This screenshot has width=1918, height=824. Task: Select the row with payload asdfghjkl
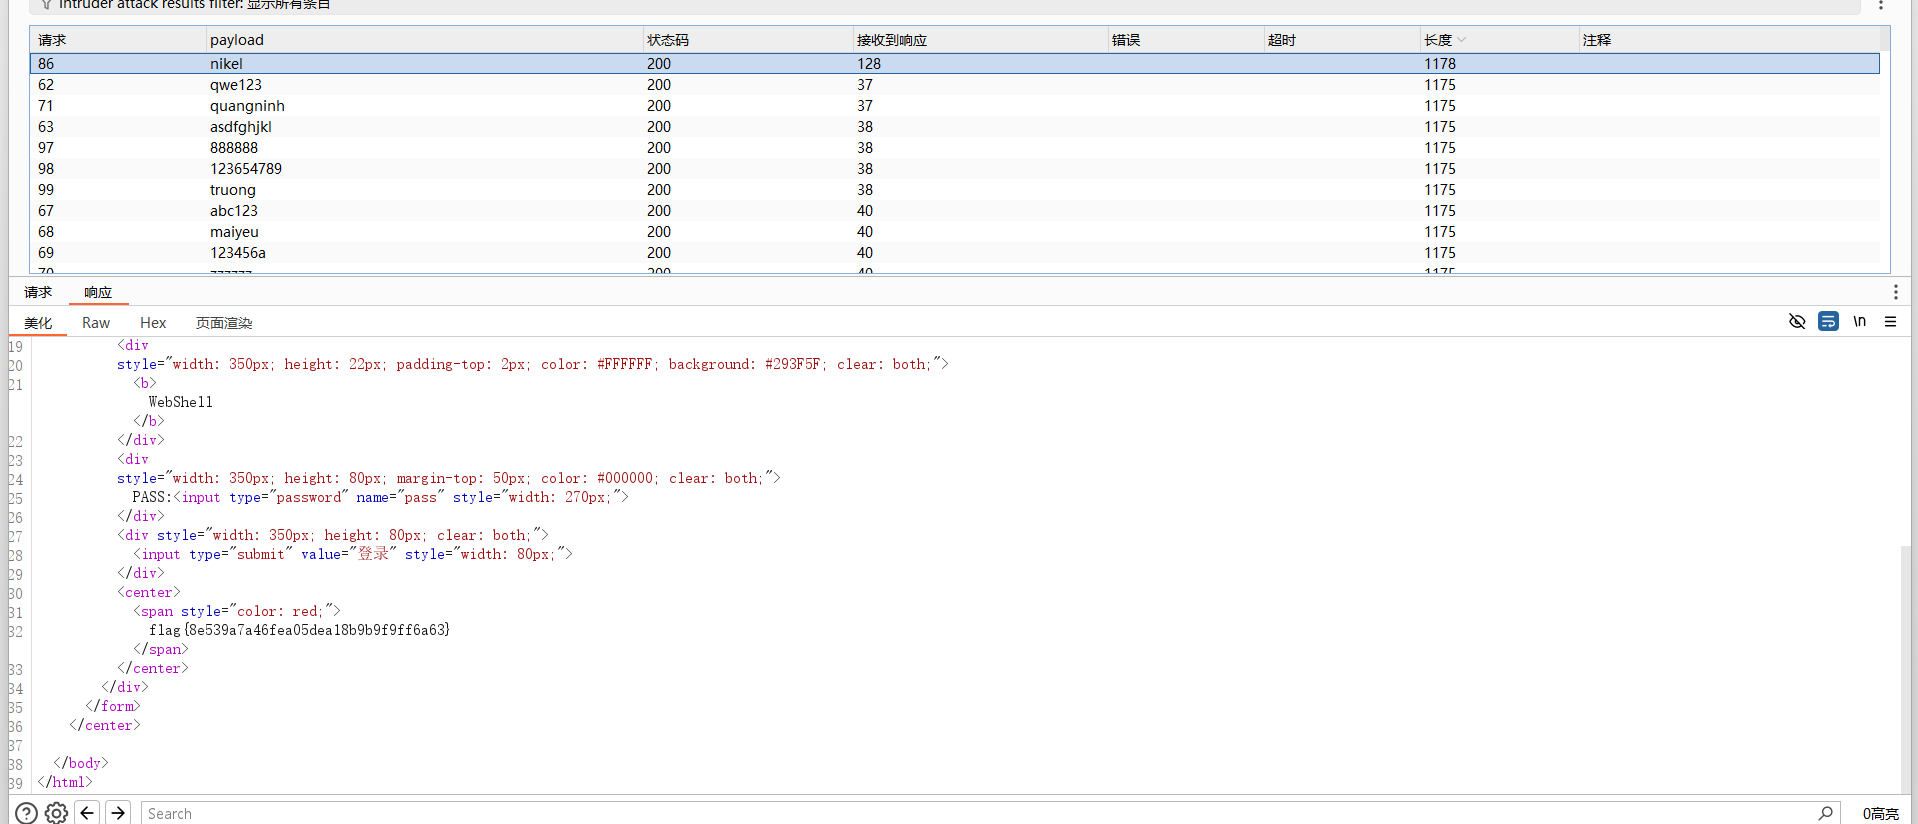[x=955, y=127]
